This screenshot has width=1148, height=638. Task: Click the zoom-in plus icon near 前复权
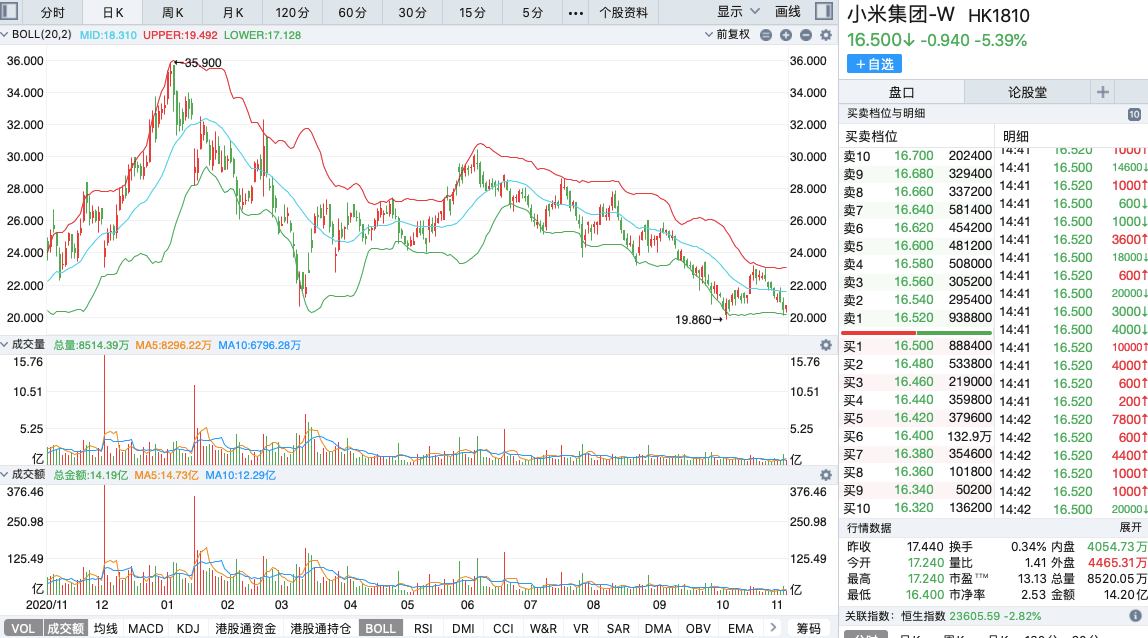coord(787,35)
